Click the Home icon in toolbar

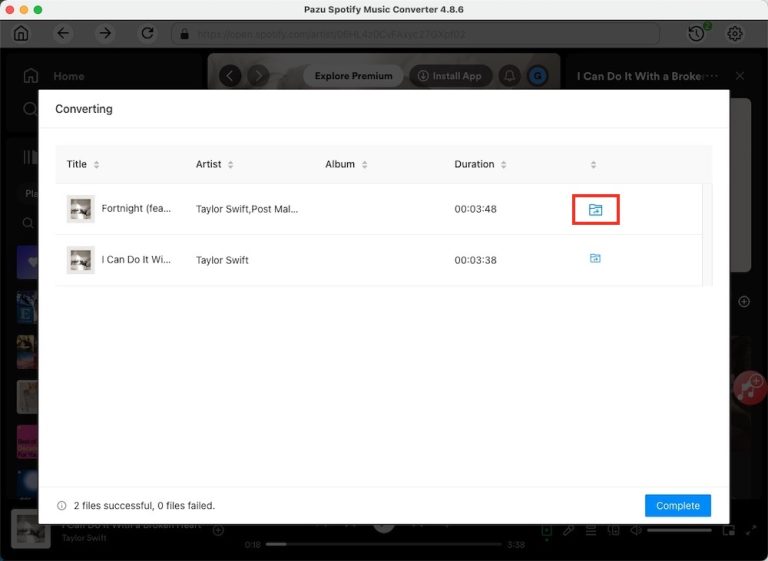tap(21, 33)
